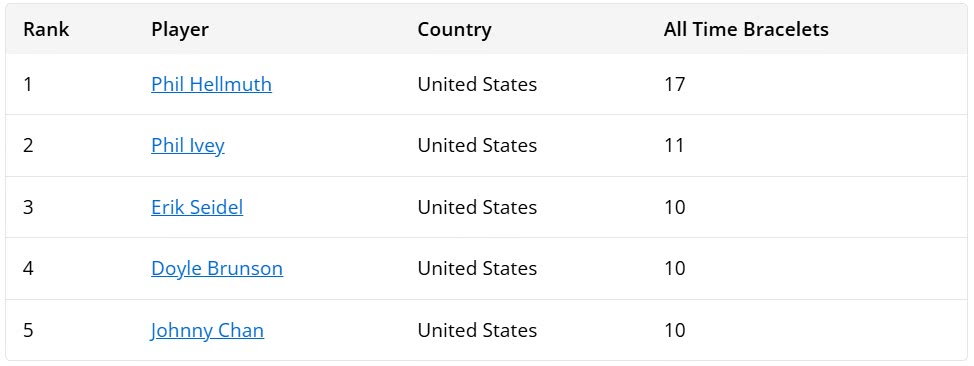Viewport: 974px width, 366px height.
Task: Click the All Time Bracelets header
Action: coord(745,29)
